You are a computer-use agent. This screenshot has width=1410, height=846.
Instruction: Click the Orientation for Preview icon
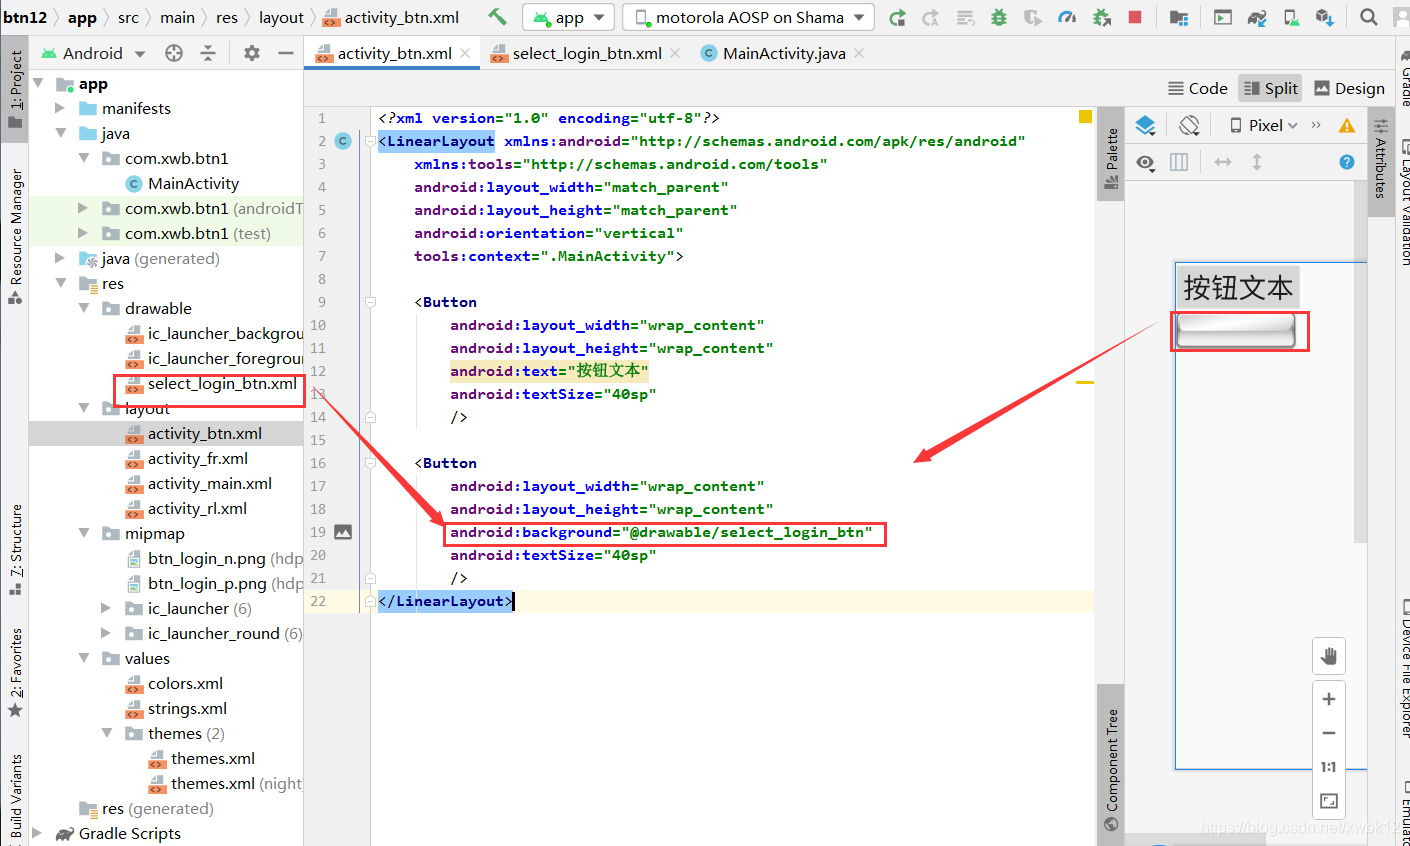pyautogui.click(x=1189, y=125)
